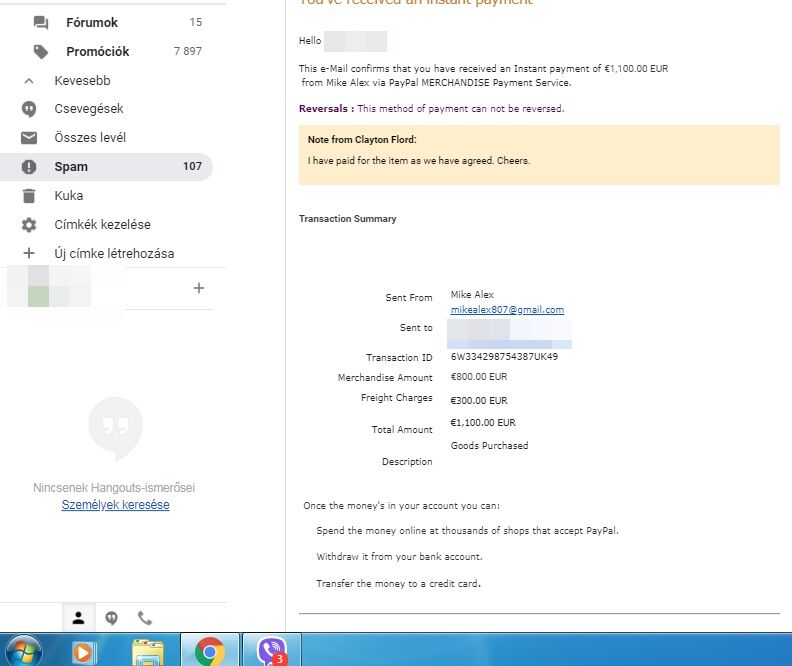The height and width of the screenshot is (666, 792).
Task: Click the Fórumok chat bubbles icon
Action: [x=41, y=22]
